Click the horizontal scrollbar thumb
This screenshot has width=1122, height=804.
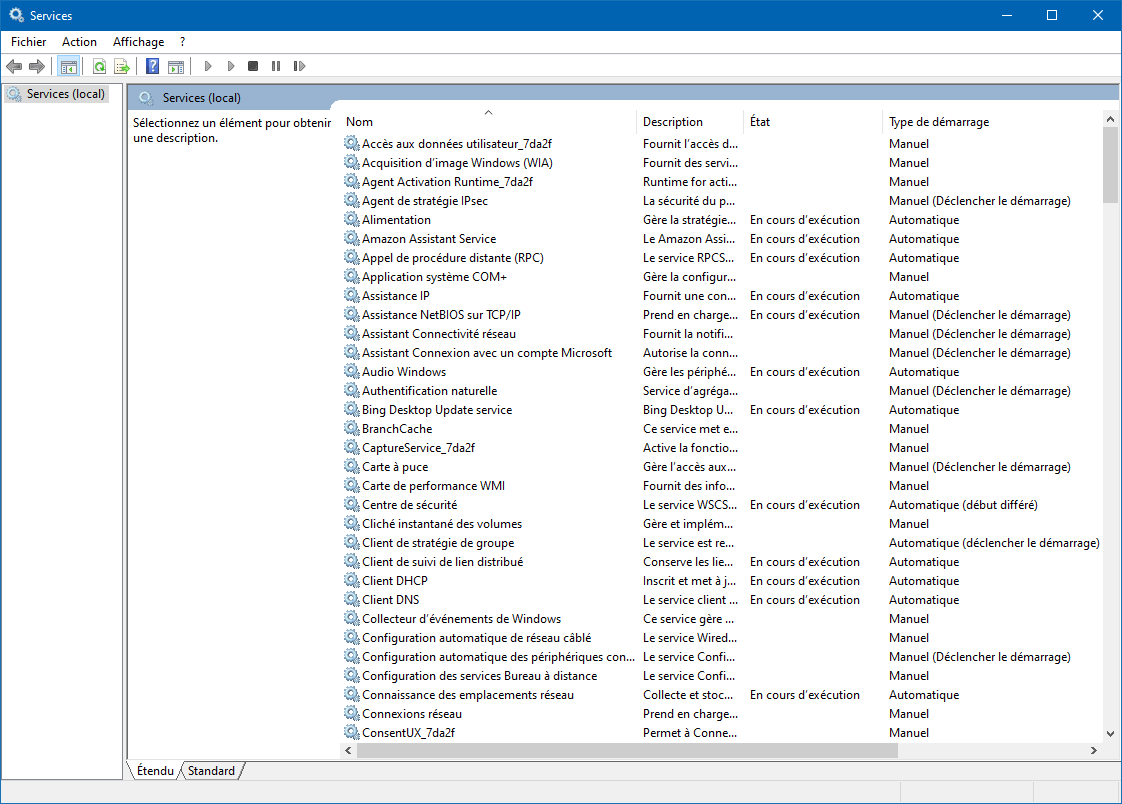(x=627, y=750)
